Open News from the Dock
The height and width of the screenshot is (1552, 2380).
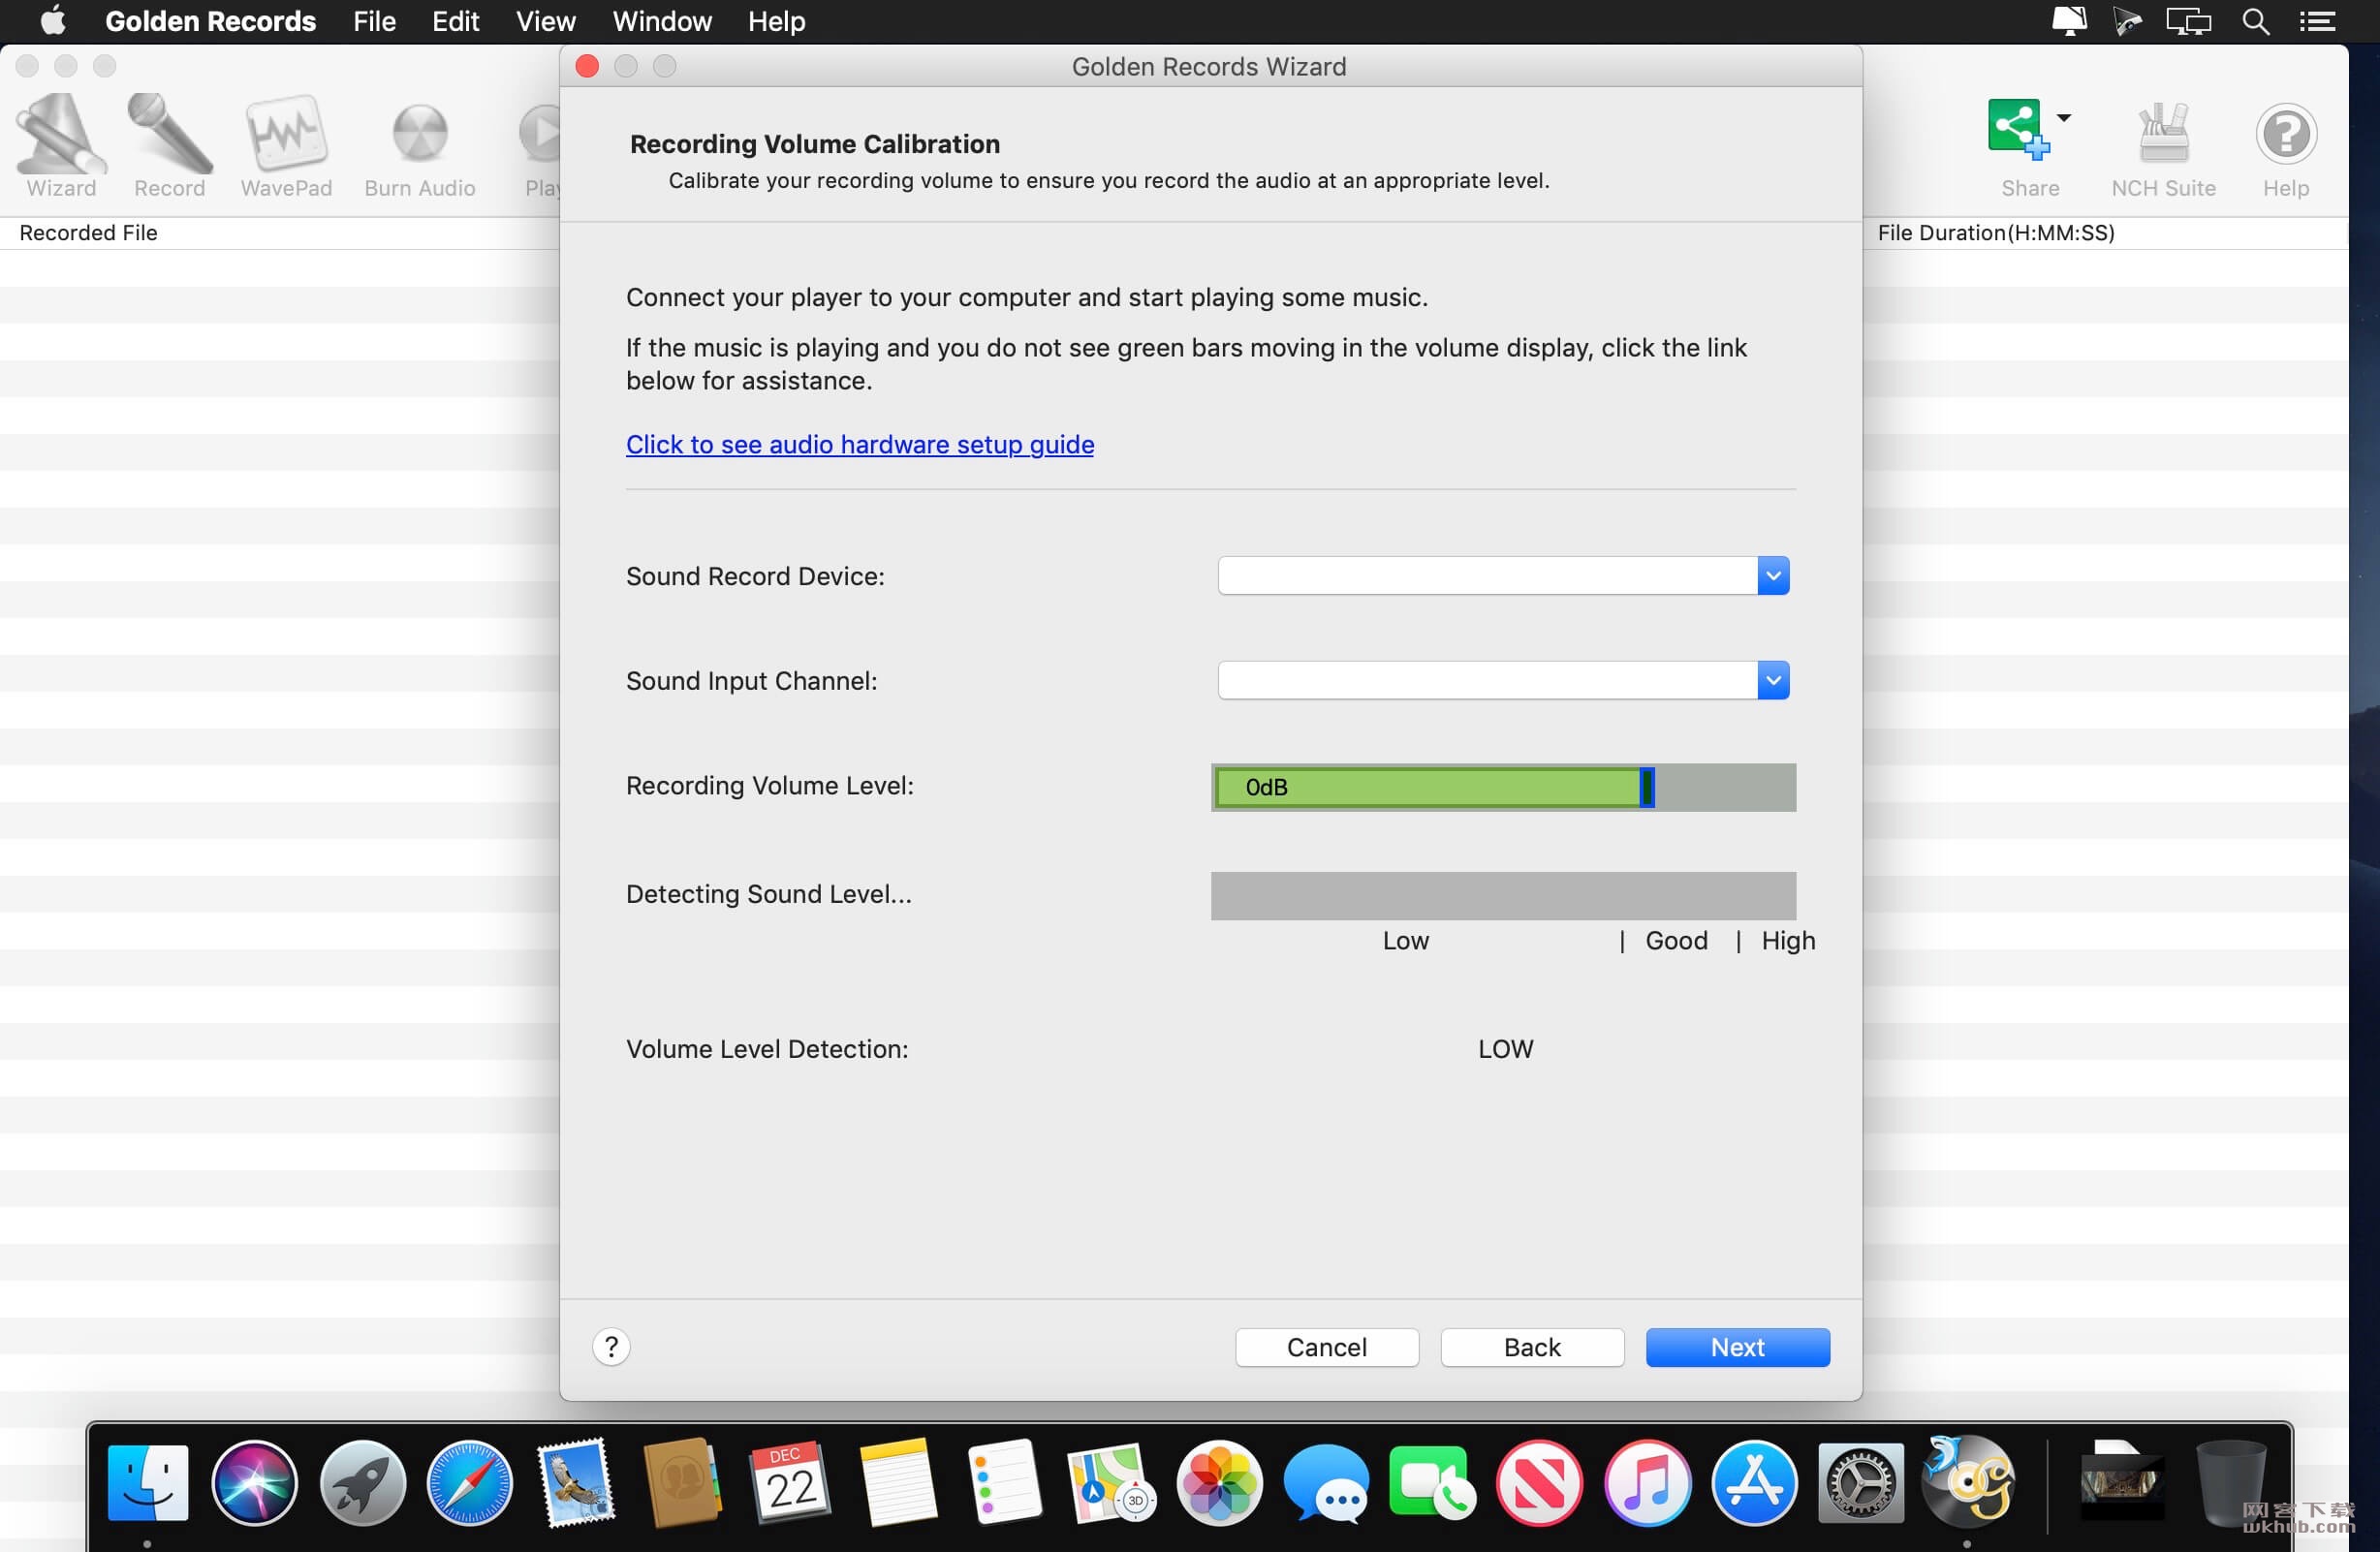click(1539, 1482)
